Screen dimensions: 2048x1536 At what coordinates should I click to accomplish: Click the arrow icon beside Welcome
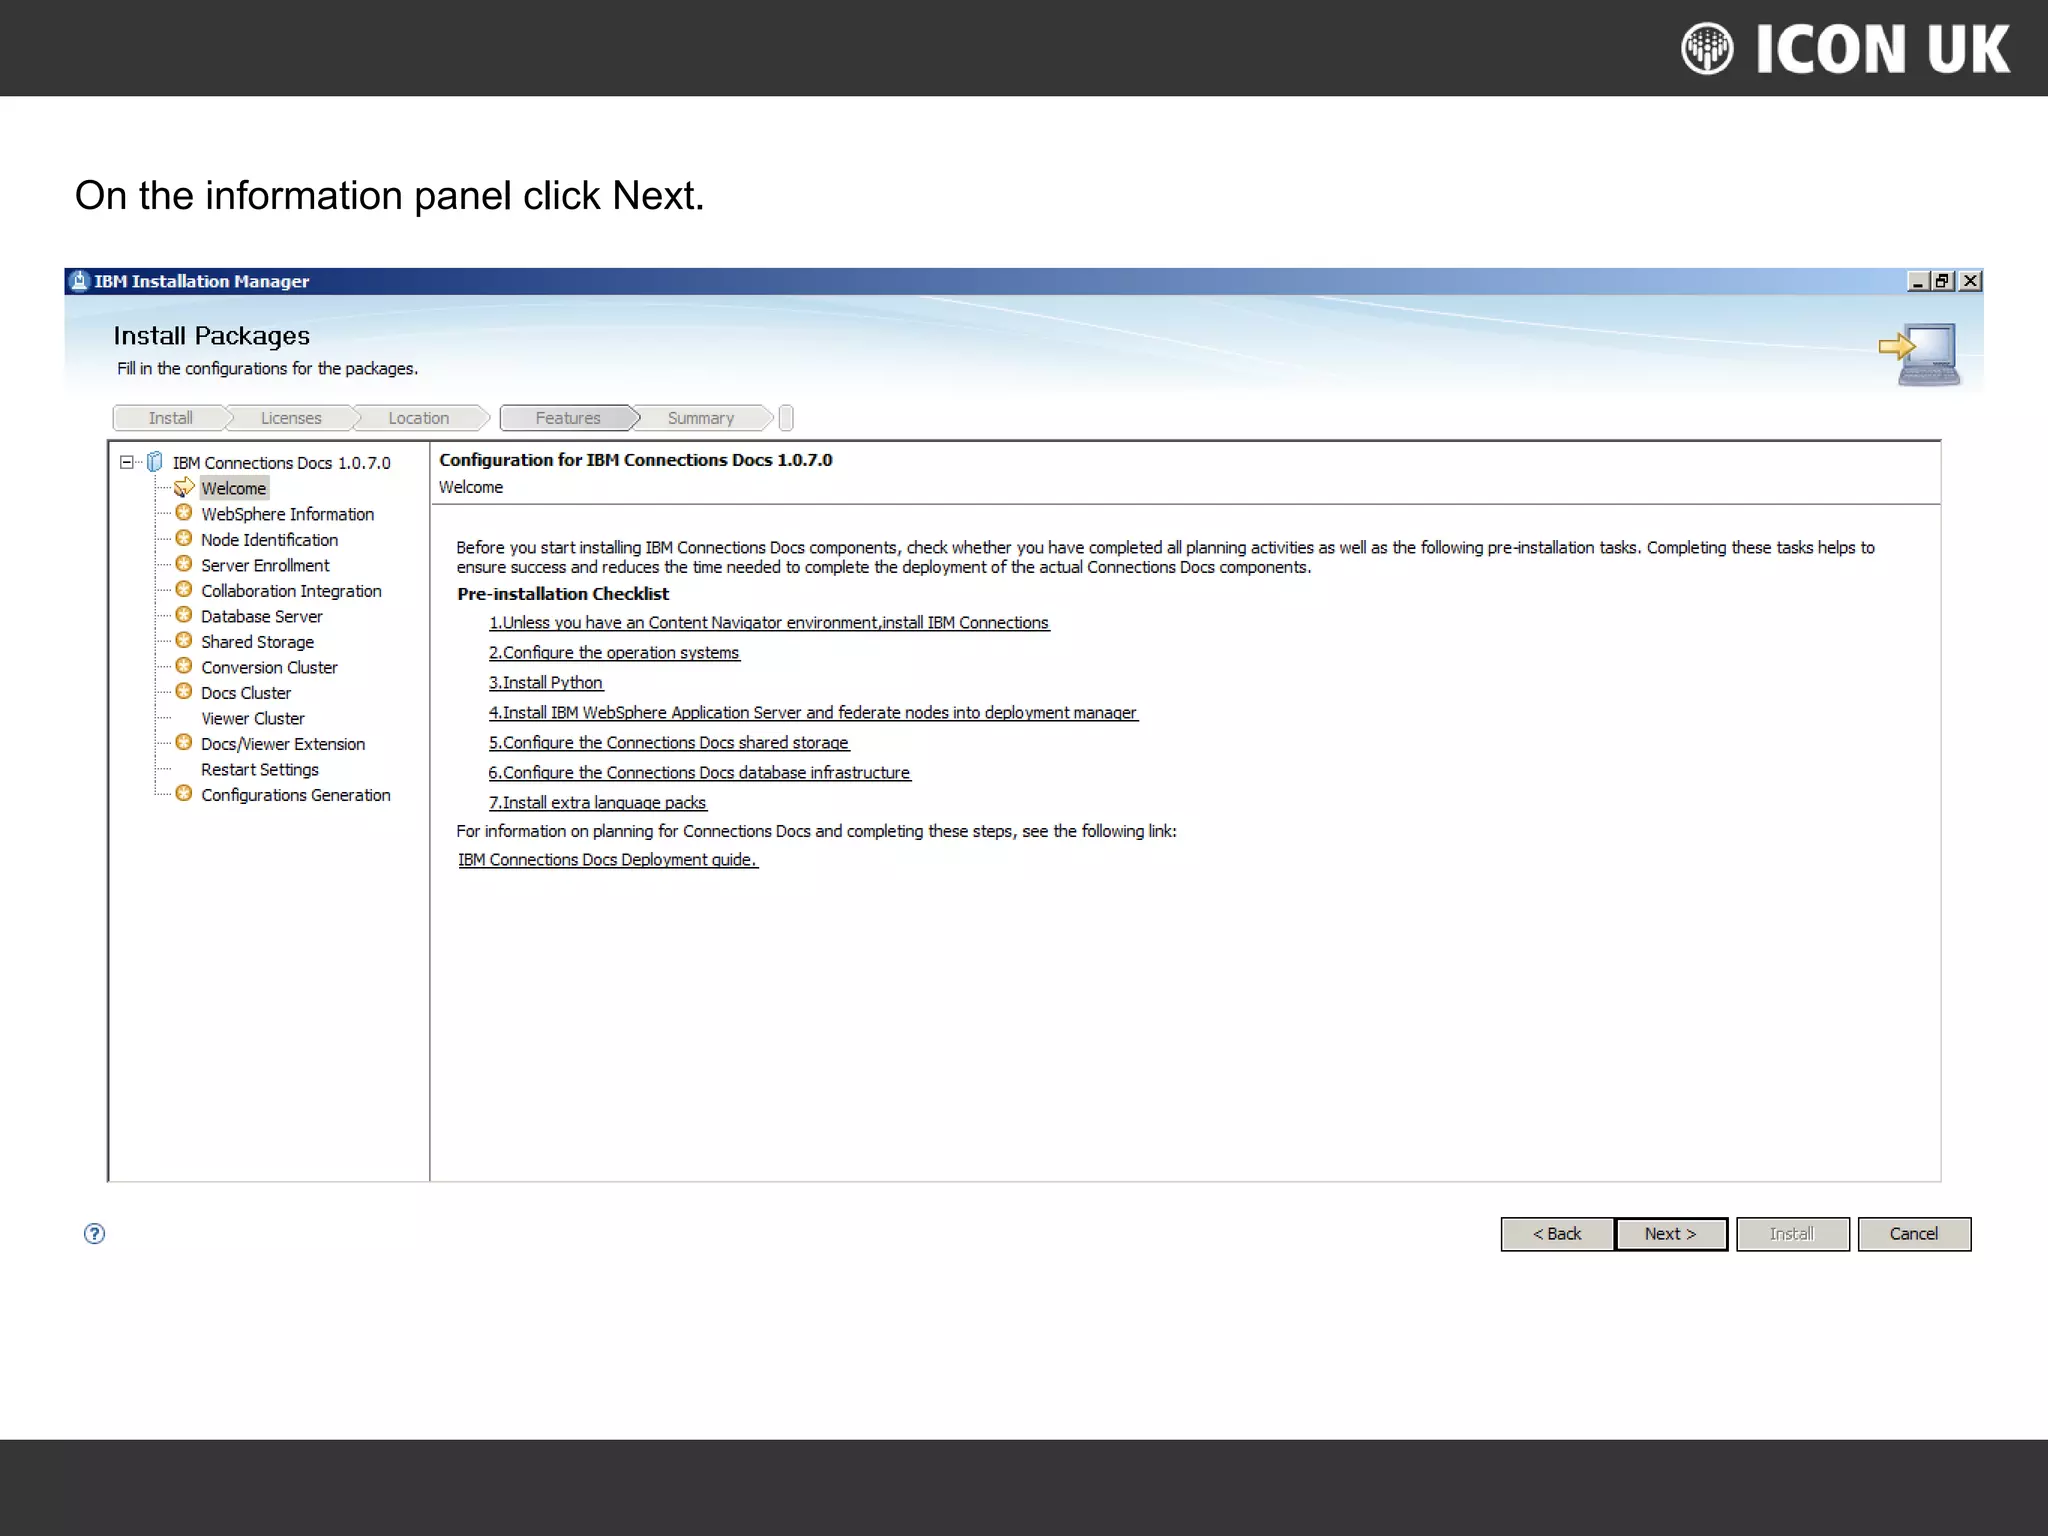pyautogui.click(x=184, y=487)
